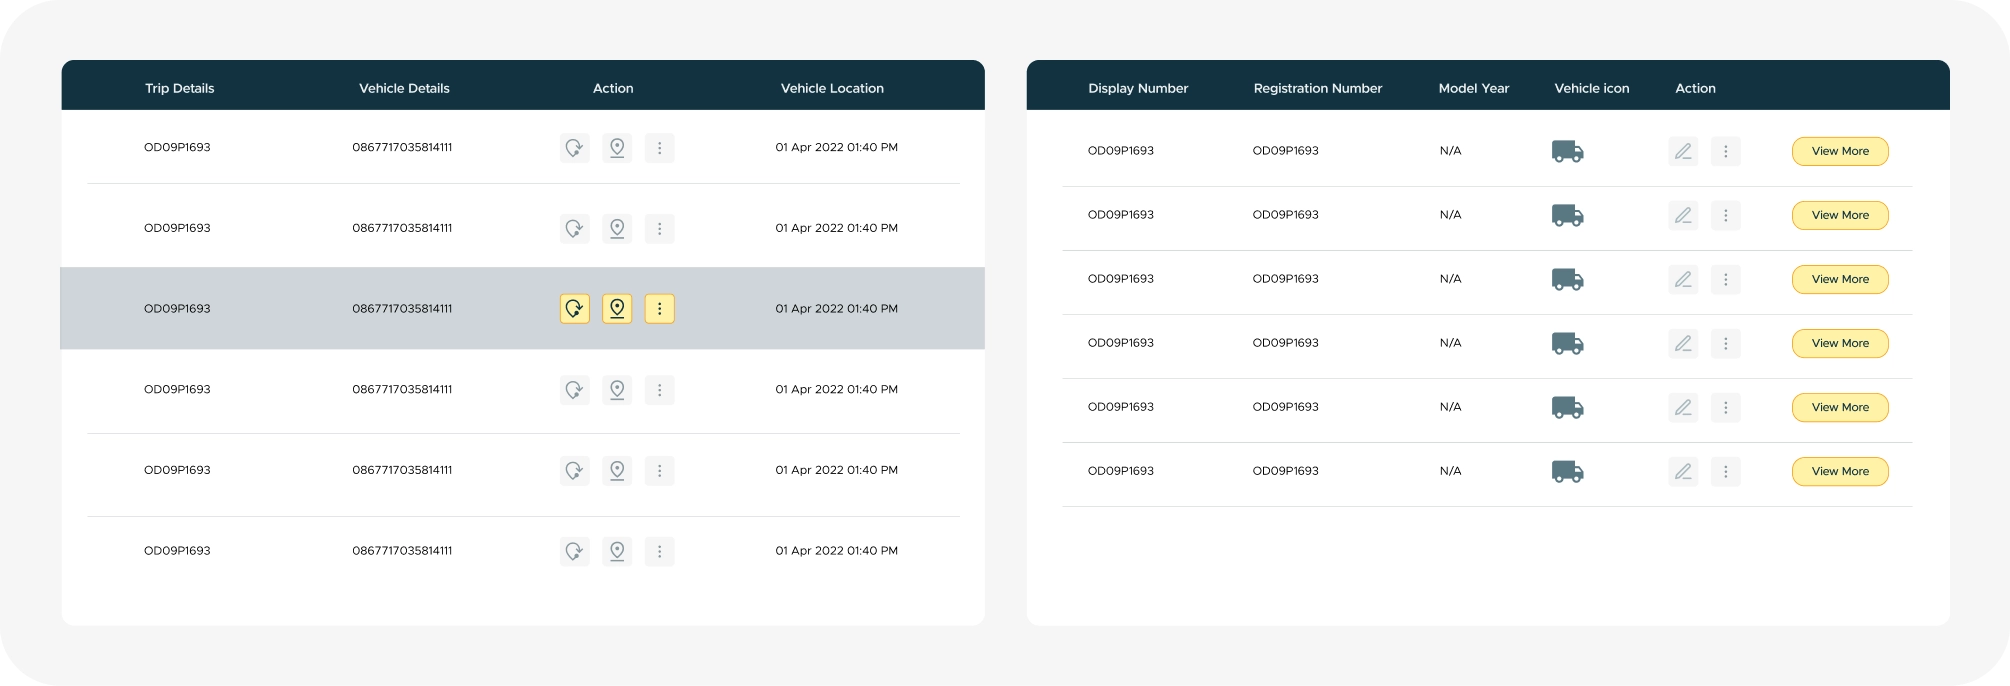Image resolution: width=2010 pixels, height=686 pixels.
Task: Click the truck icon in second vehicle row
Action: coord(1567,215)
